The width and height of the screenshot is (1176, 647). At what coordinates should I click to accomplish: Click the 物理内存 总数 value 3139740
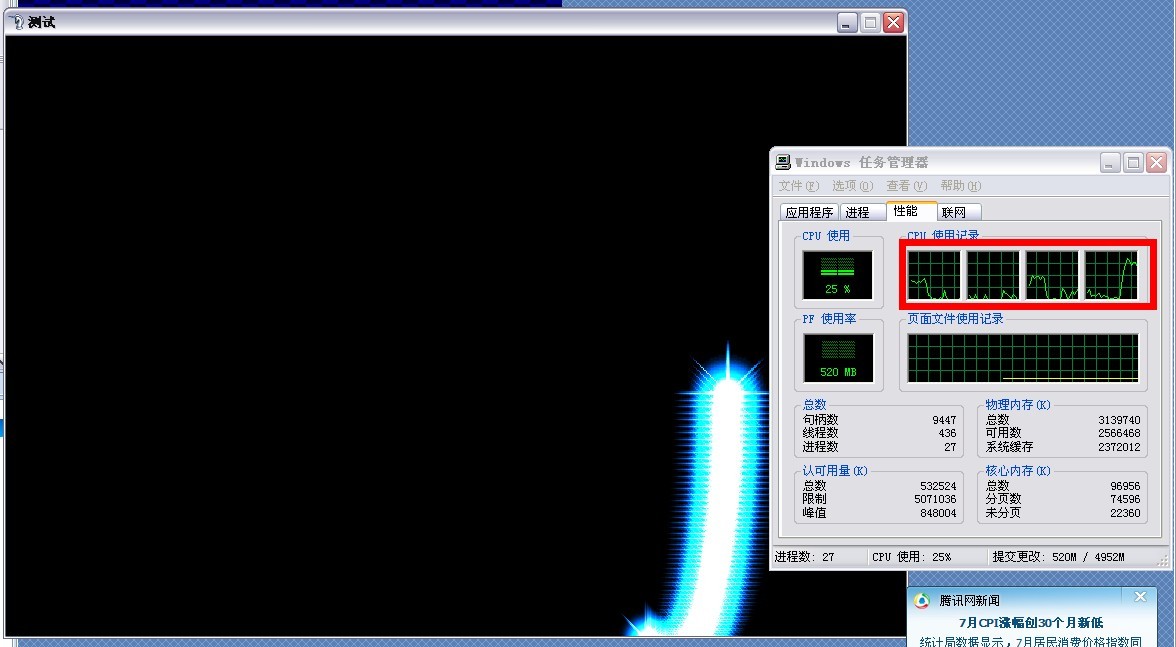coord(1119,420)
